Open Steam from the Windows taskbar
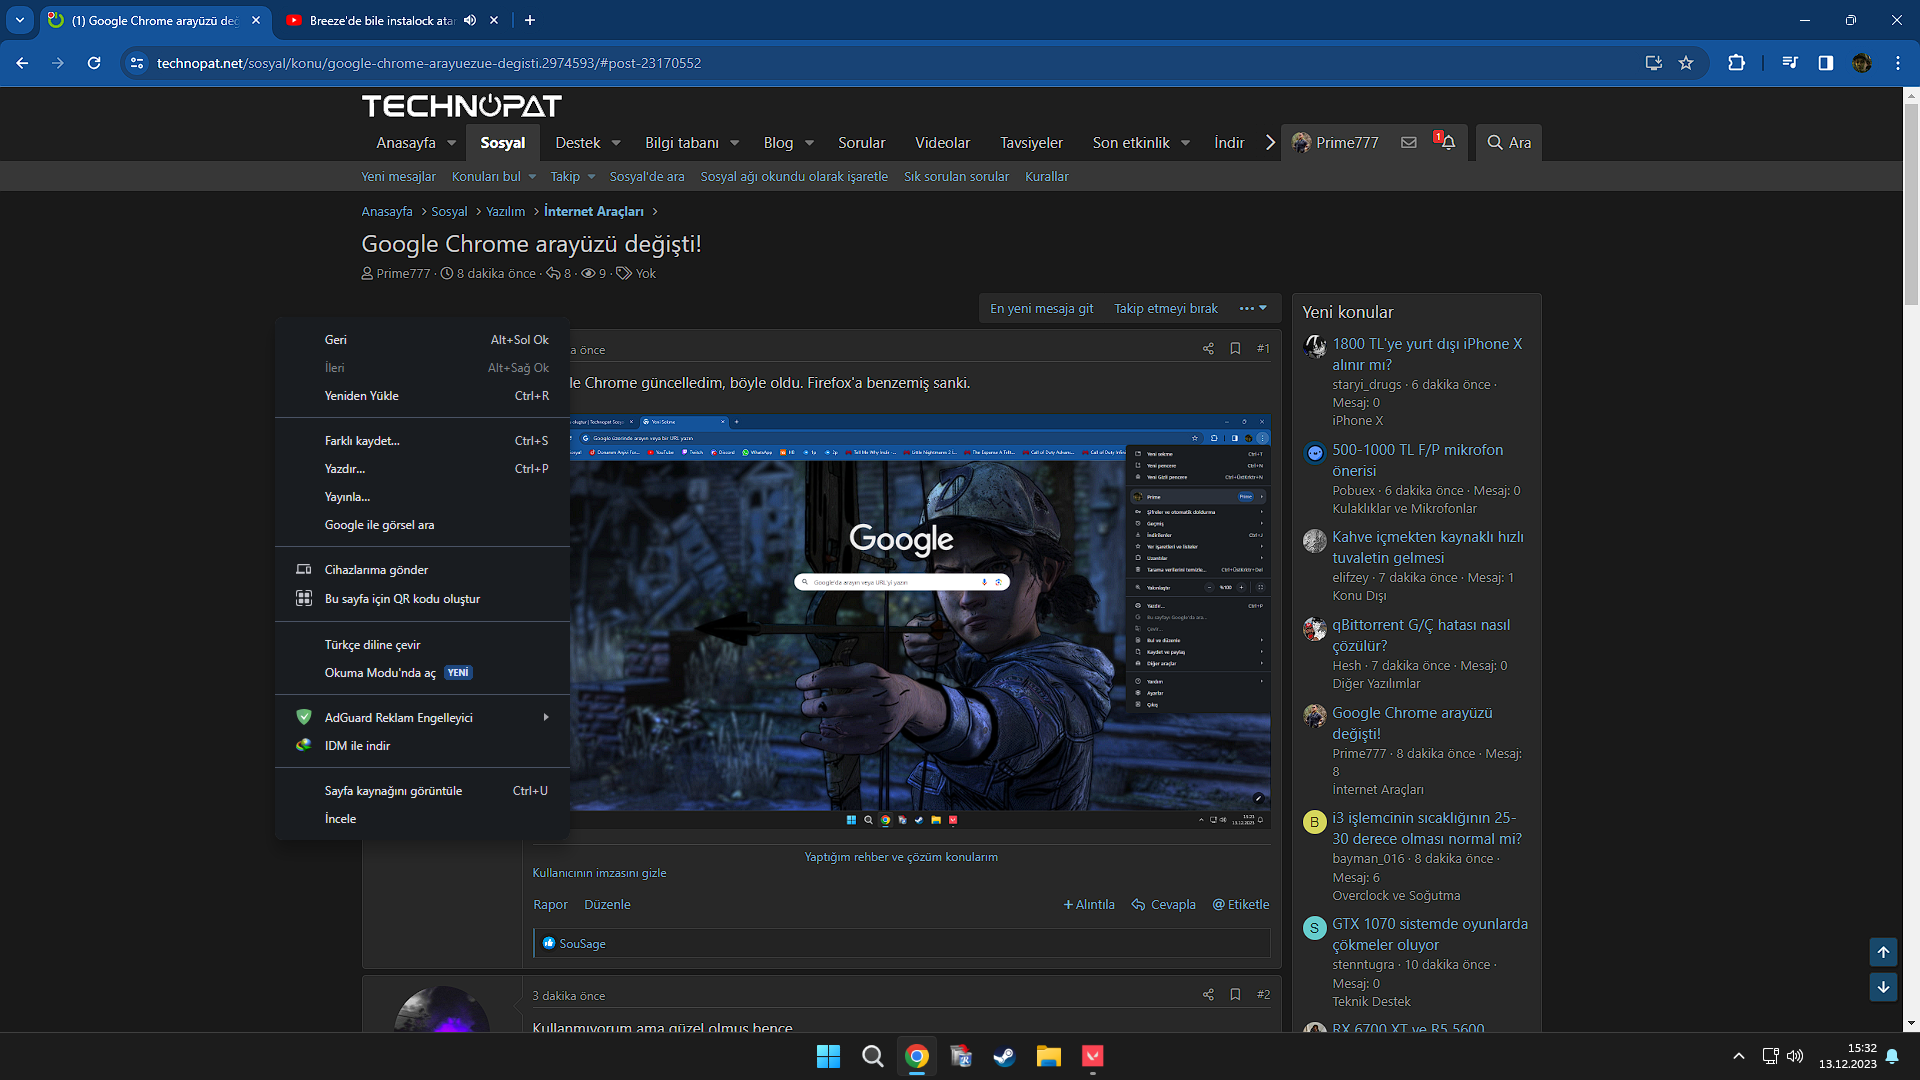 pyautogui.click(x=1004, y=1057)
